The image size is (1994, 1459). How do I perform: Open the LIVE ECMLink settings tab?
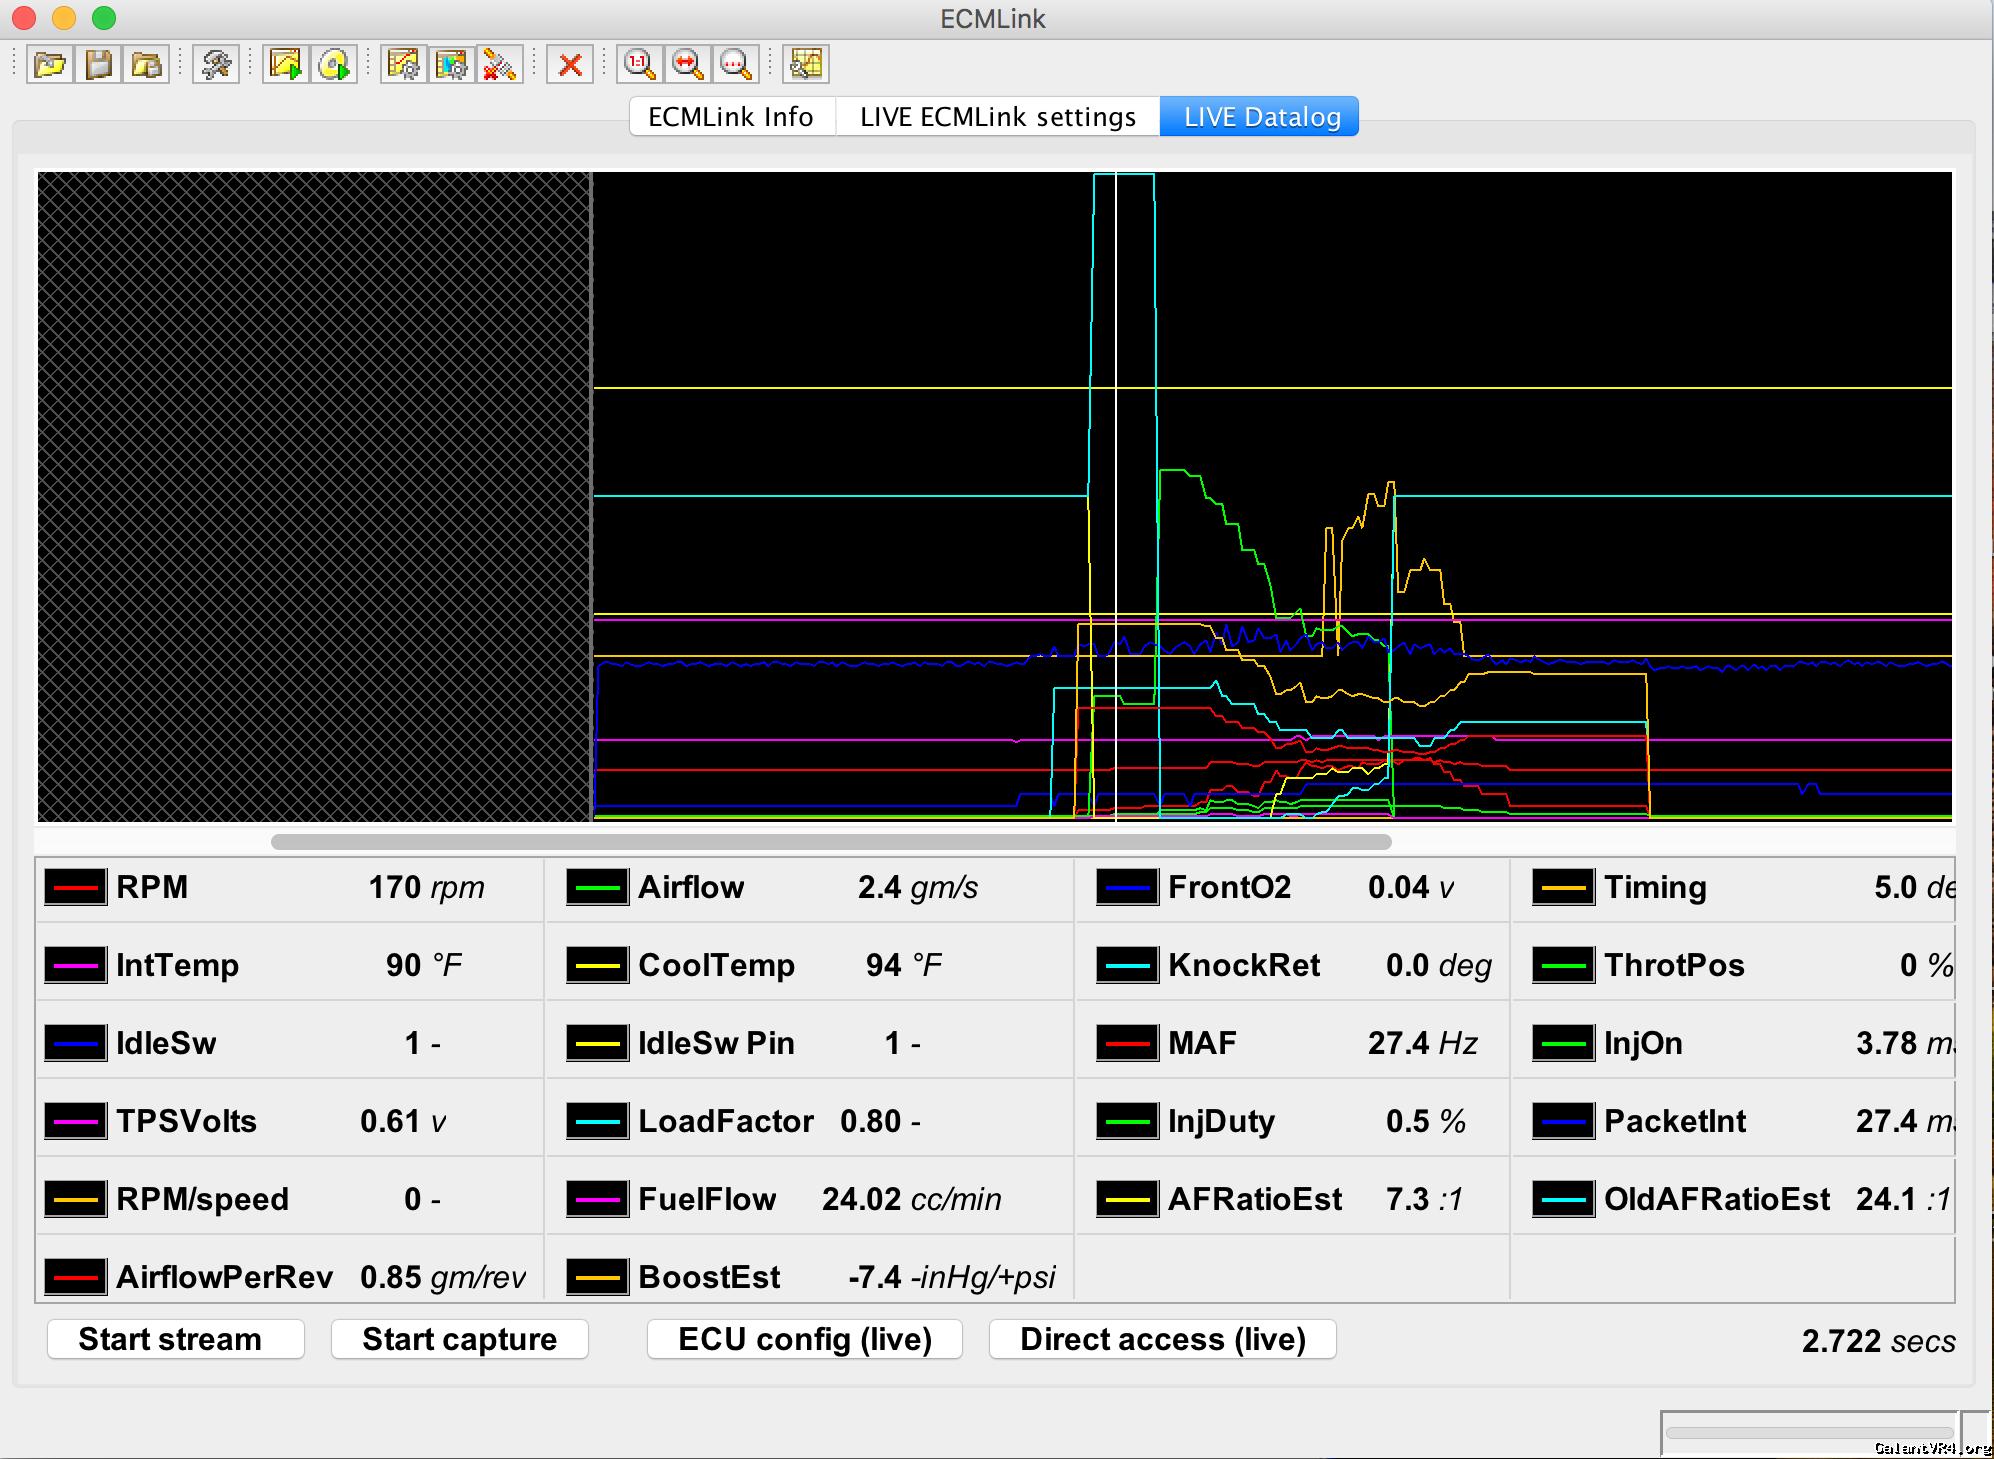click(x=997, y=117)
